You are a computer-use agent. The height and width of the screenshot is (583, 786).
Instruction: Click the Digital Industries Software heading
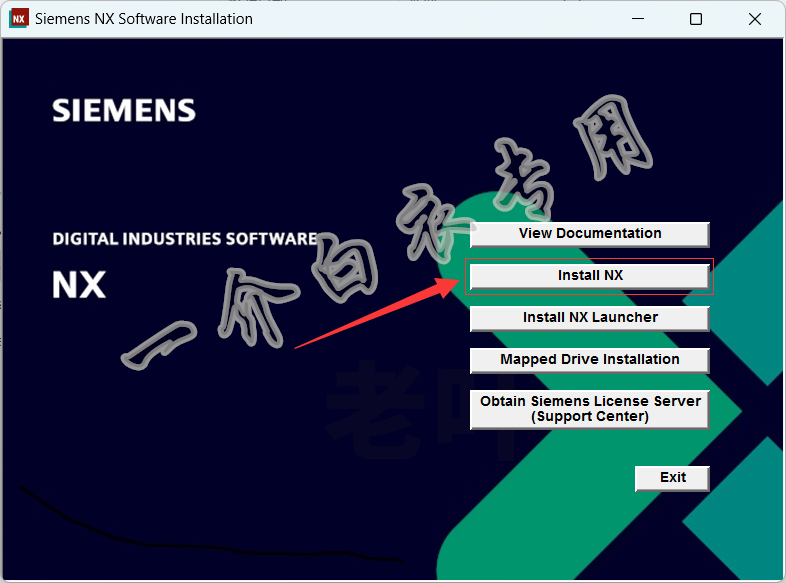pos(184,240)
